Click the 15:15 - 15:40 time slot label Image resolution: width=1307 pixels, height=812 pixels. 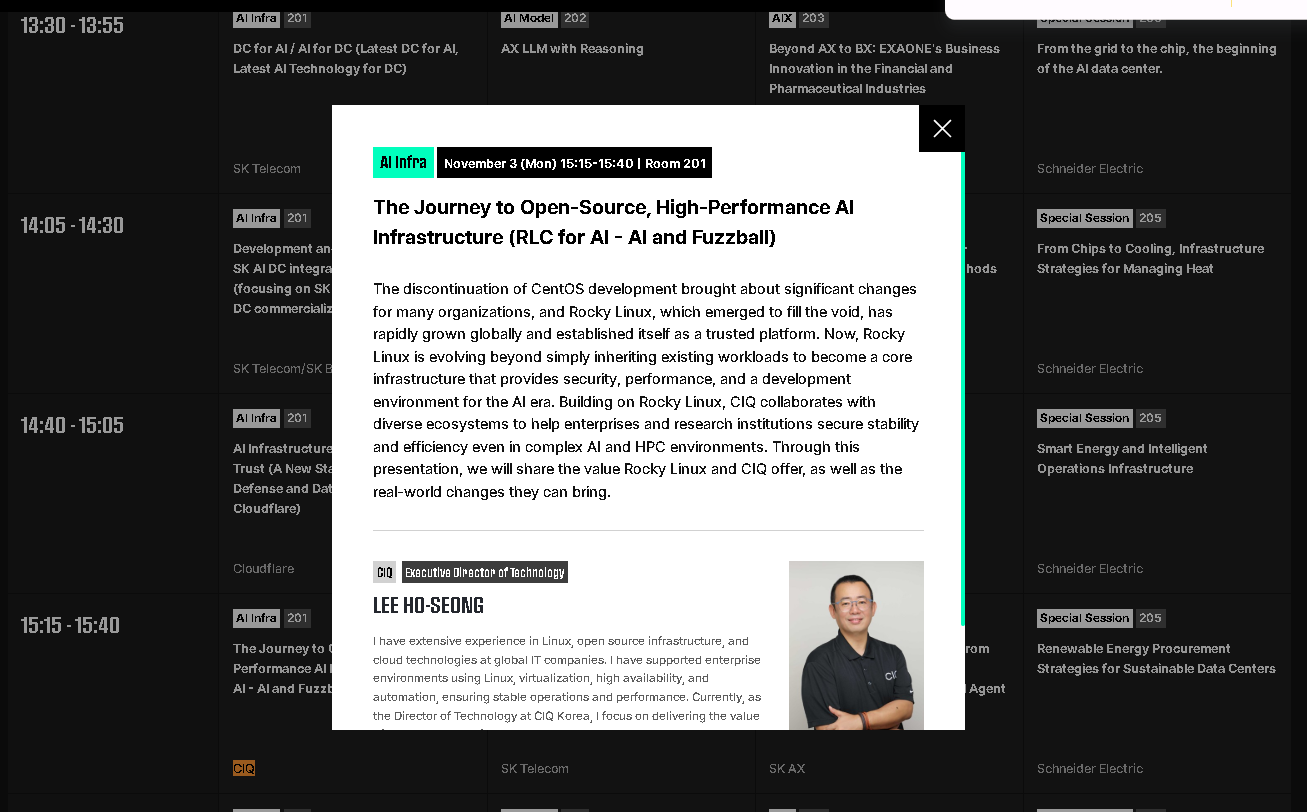tap(70, 626)
